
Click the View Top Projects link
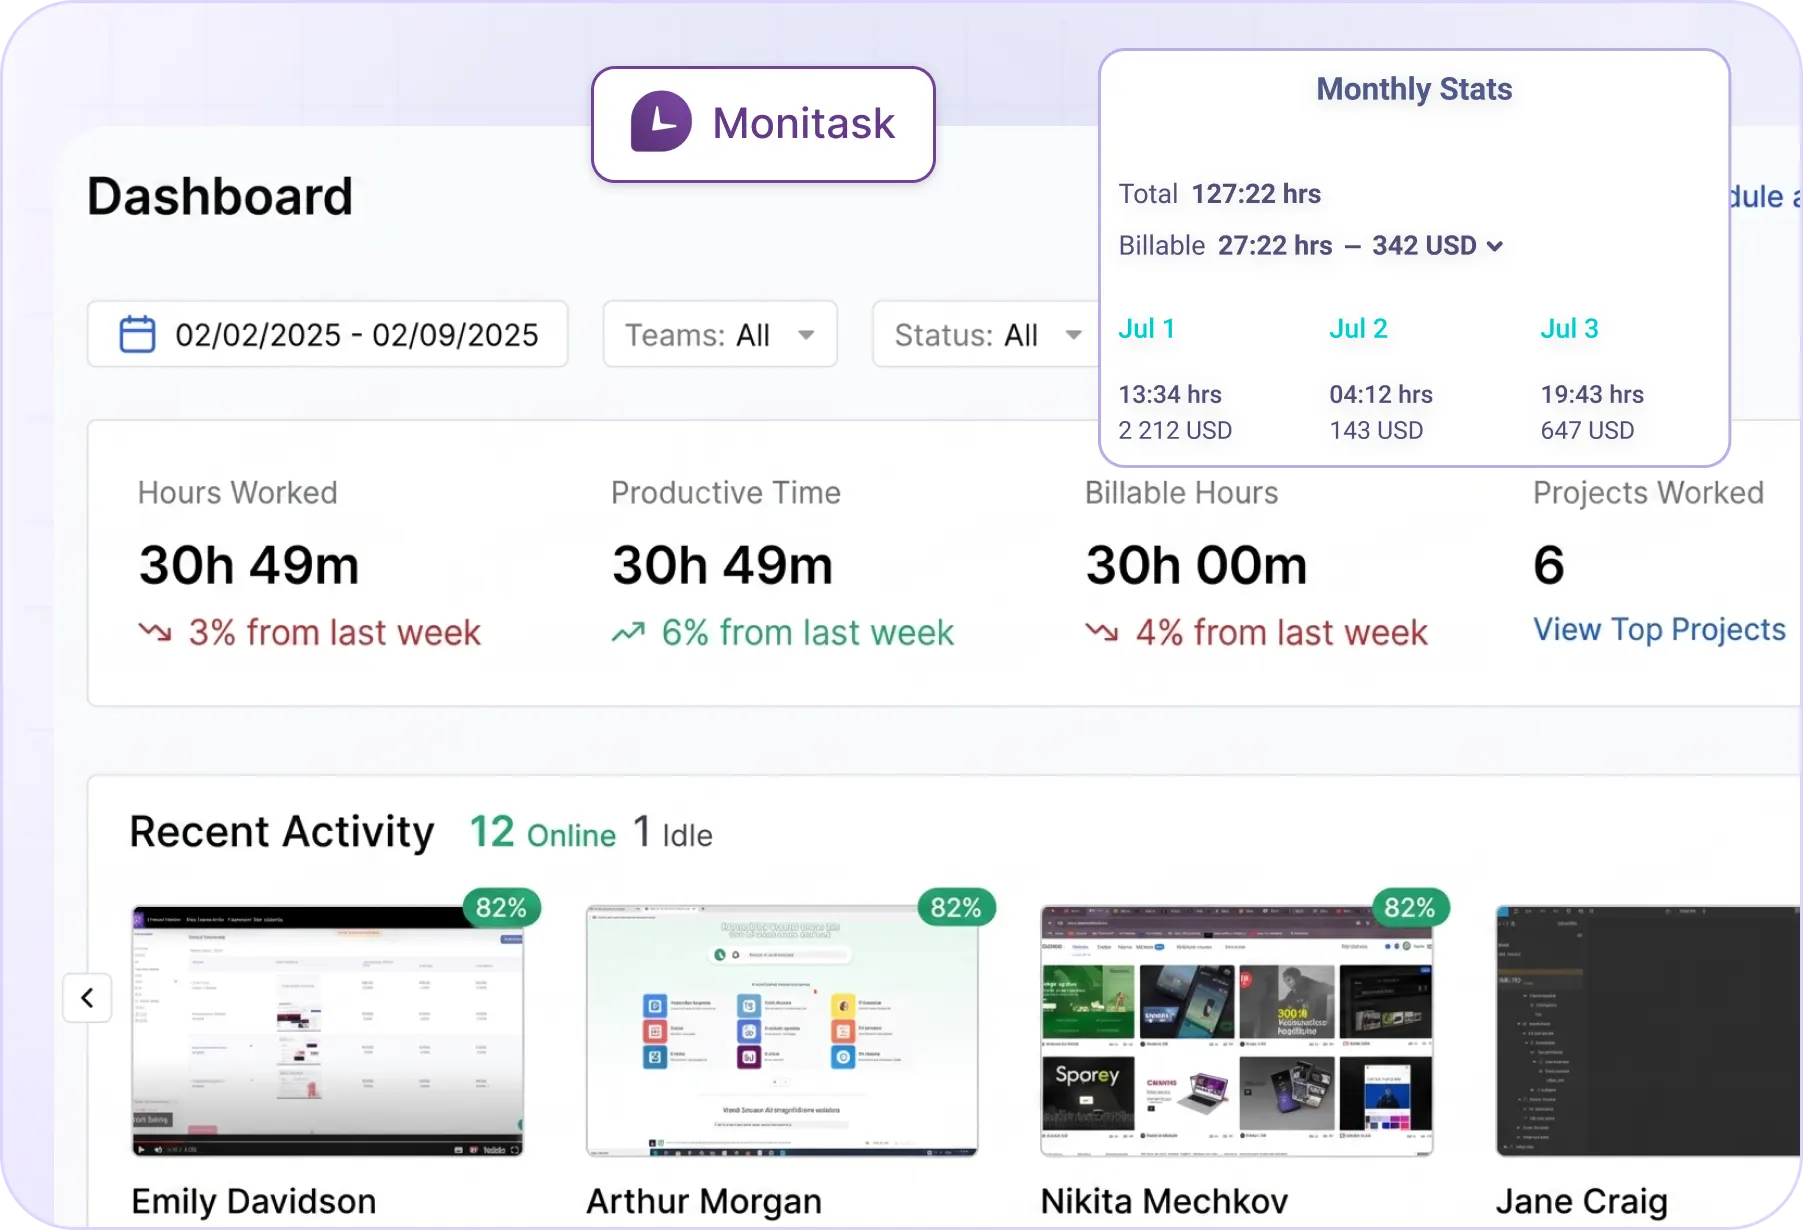(x=1659, y=629)
